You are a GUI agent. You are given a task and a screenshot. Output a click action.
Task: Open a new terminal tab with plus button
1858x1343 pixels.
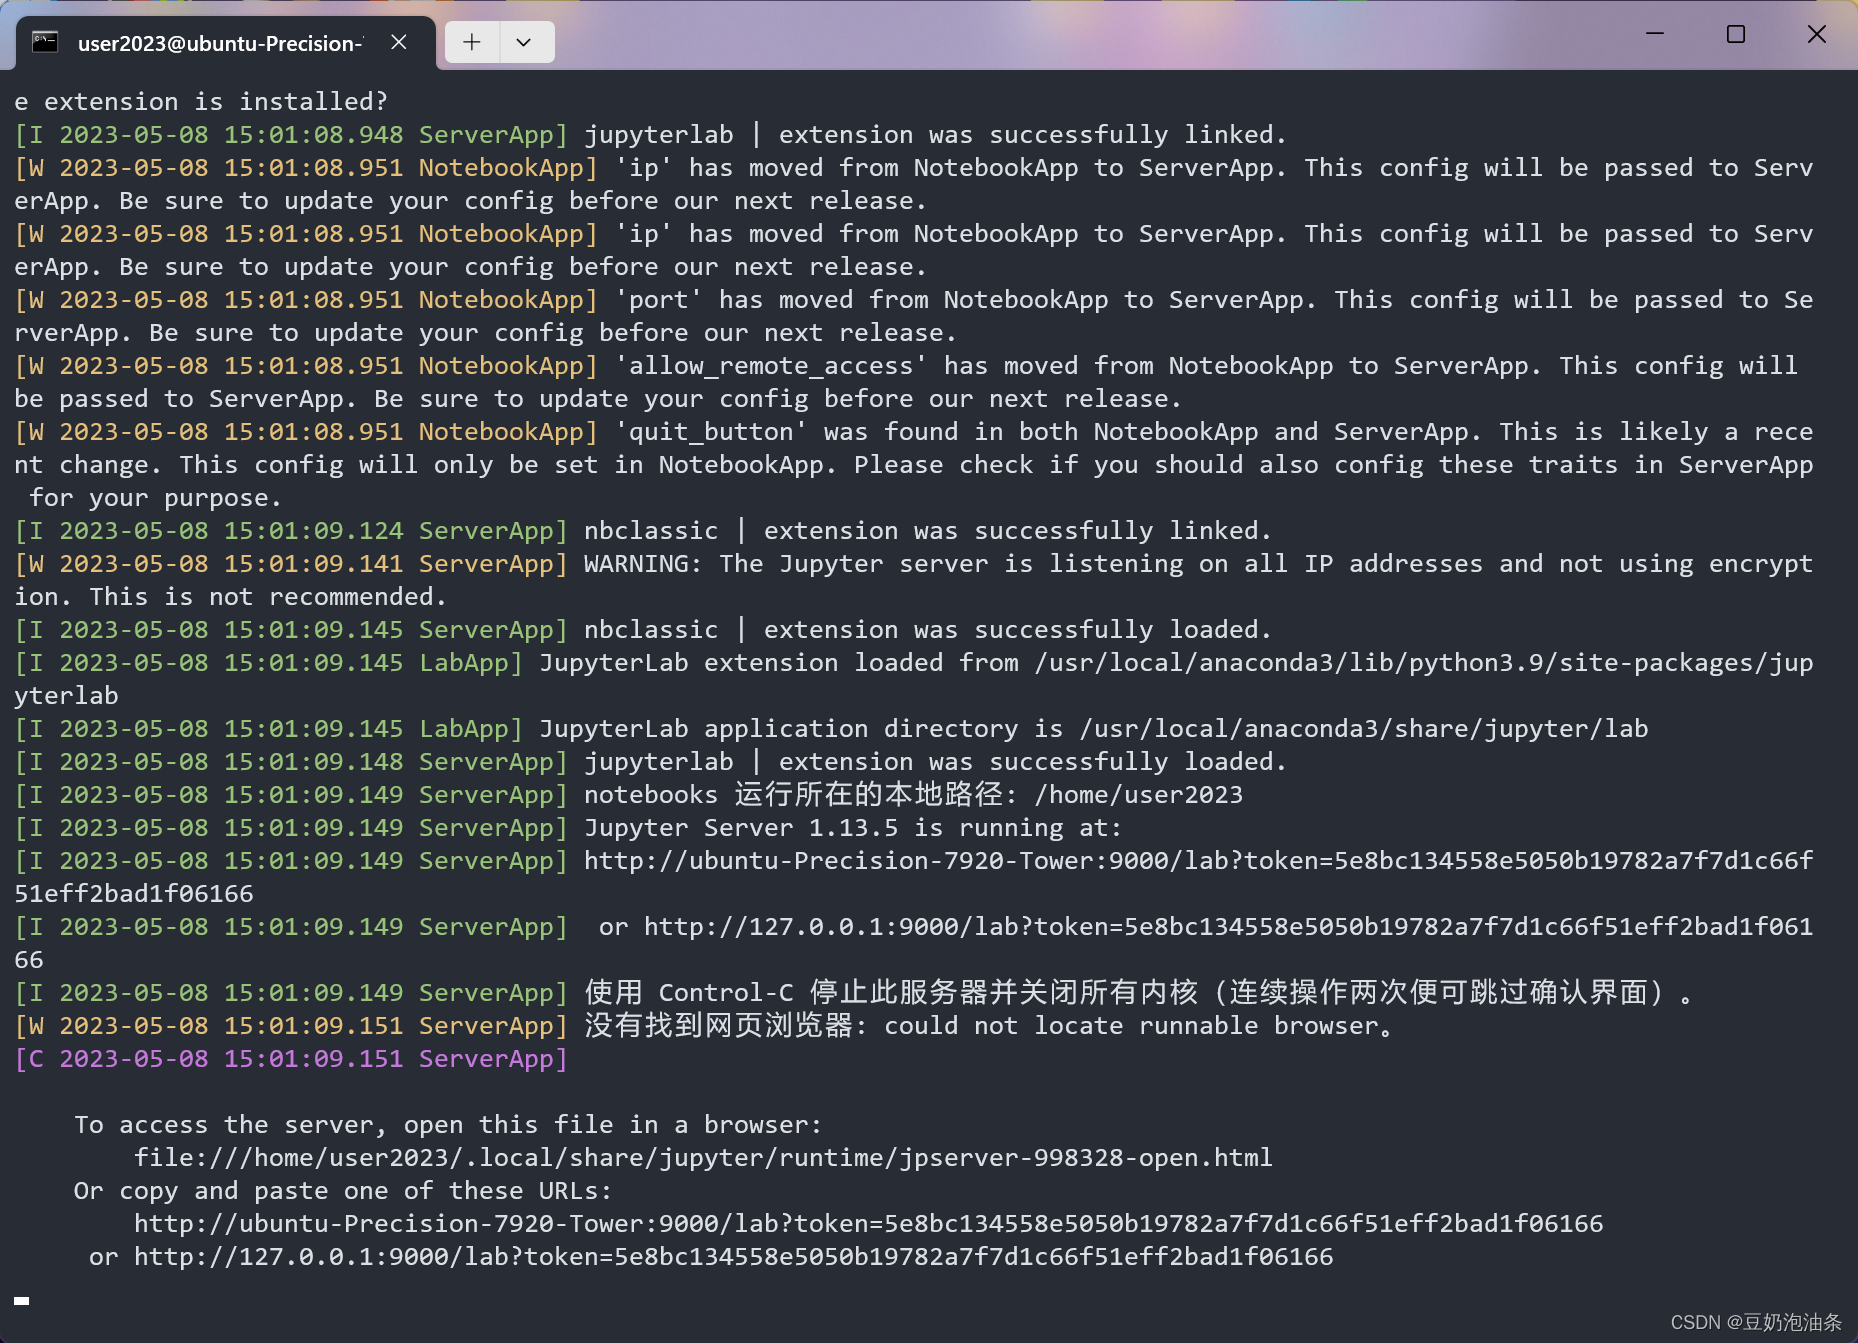click(471, 42)
